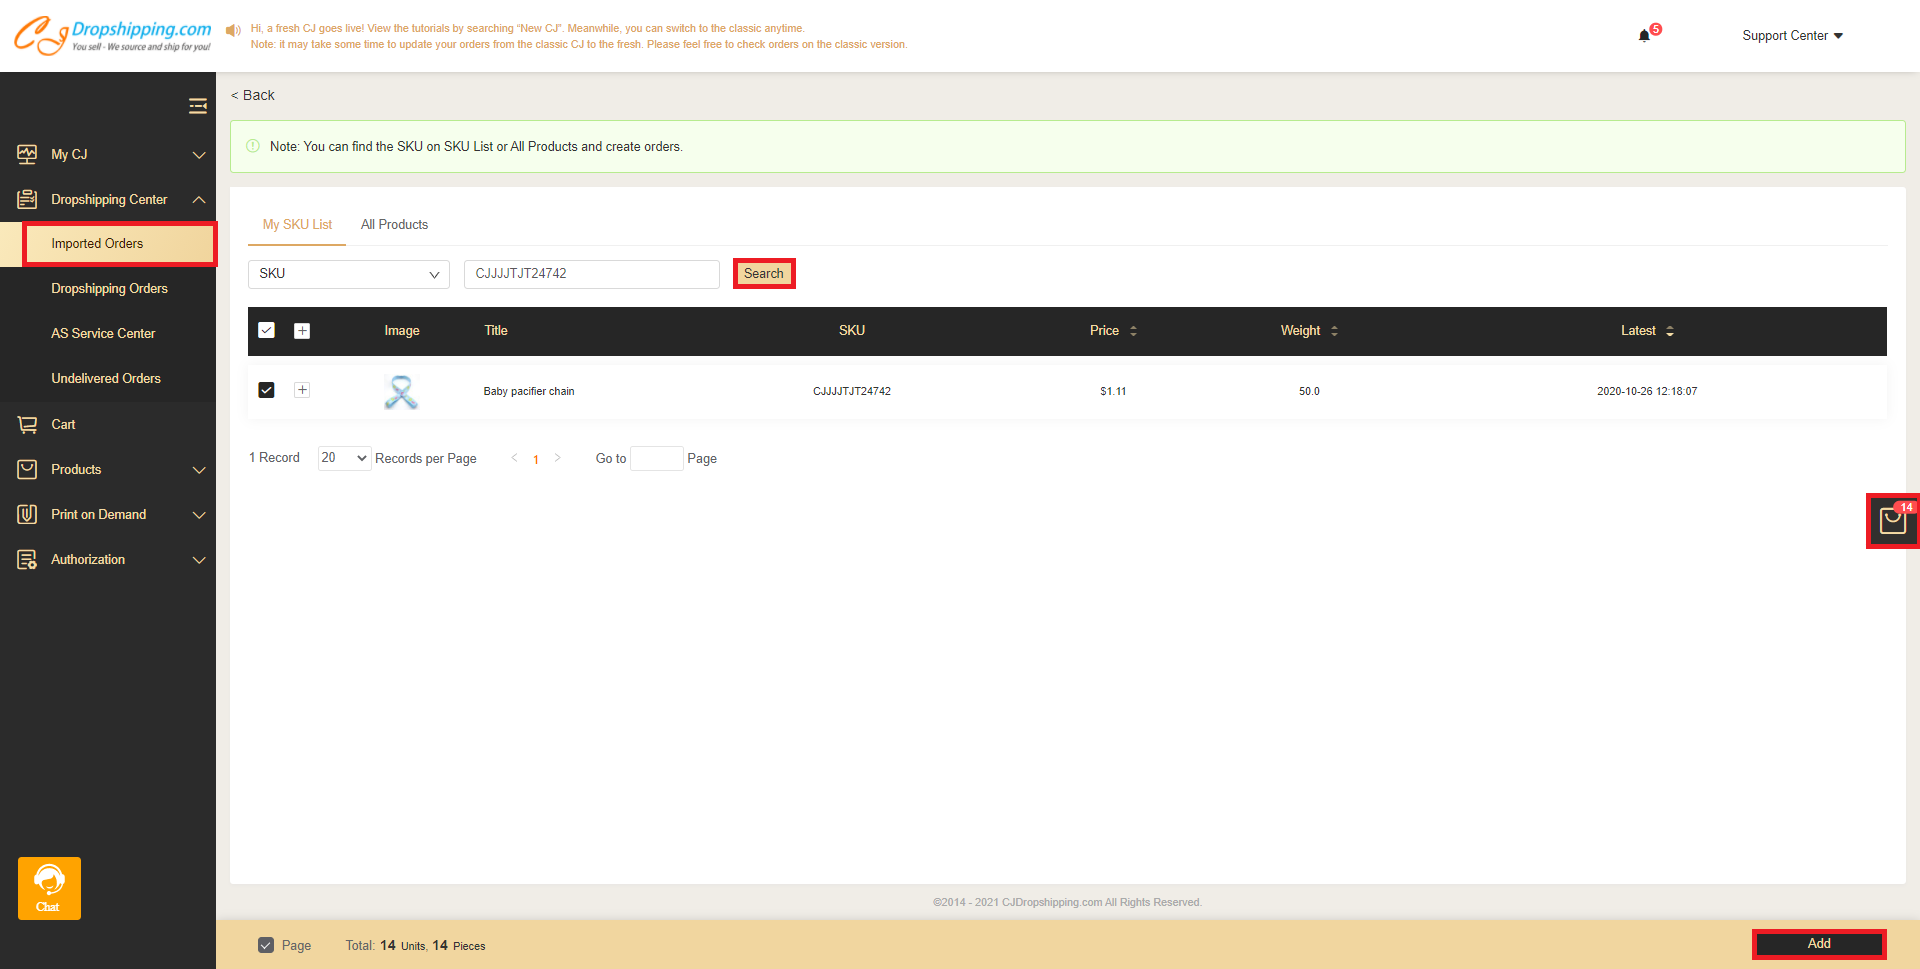Click the Authorization icon in the sidebar
This screenshot has width=1920, height=969.
tap(27, 559)
